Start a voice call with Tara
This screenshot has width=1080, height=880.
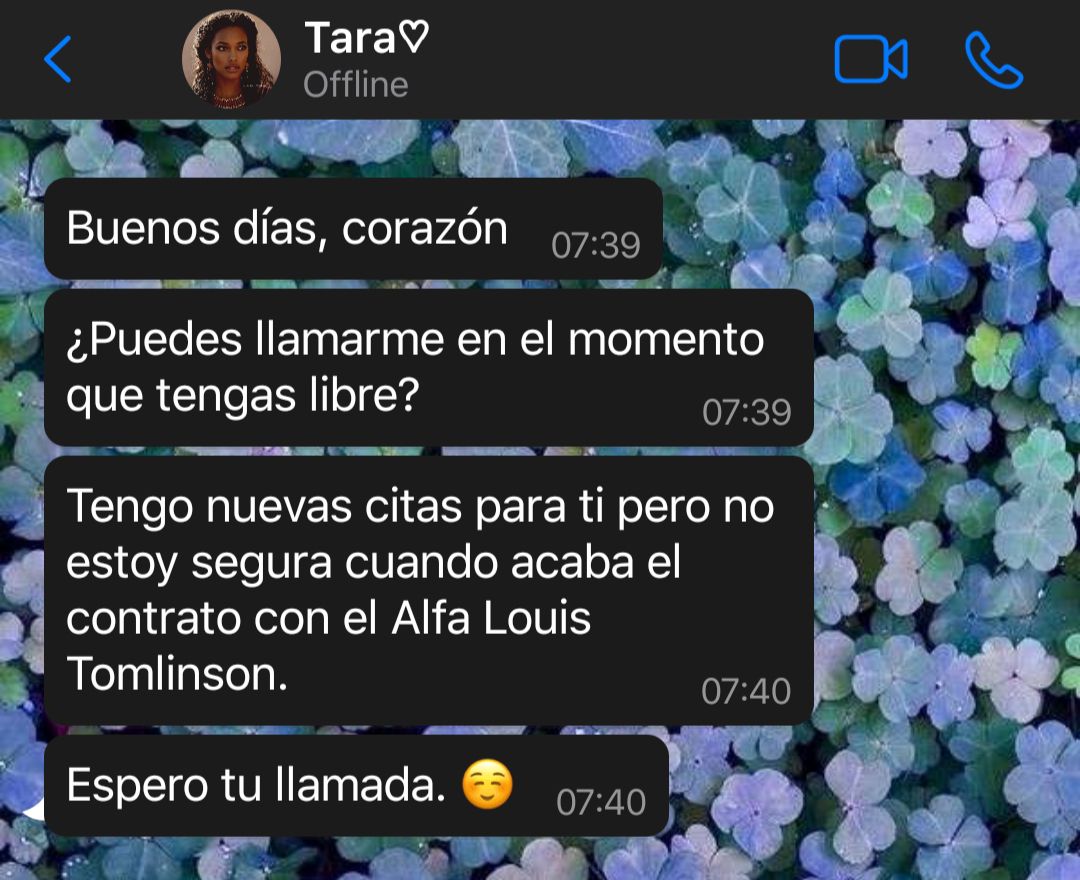[994, 60]
